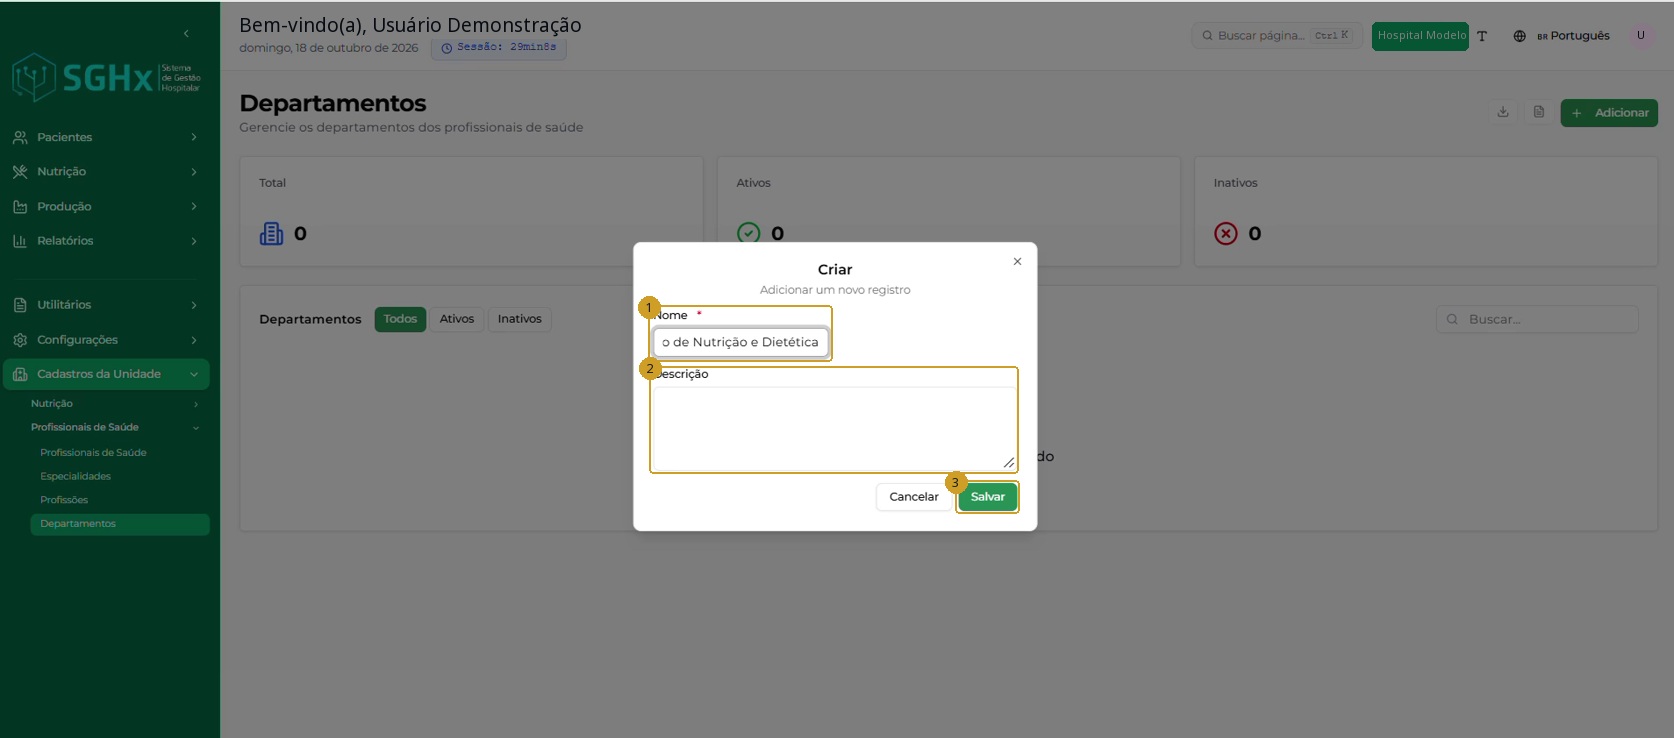Expand the Nutrição main menu chevron
The image size is (1674, 738).
click(194, 172)
